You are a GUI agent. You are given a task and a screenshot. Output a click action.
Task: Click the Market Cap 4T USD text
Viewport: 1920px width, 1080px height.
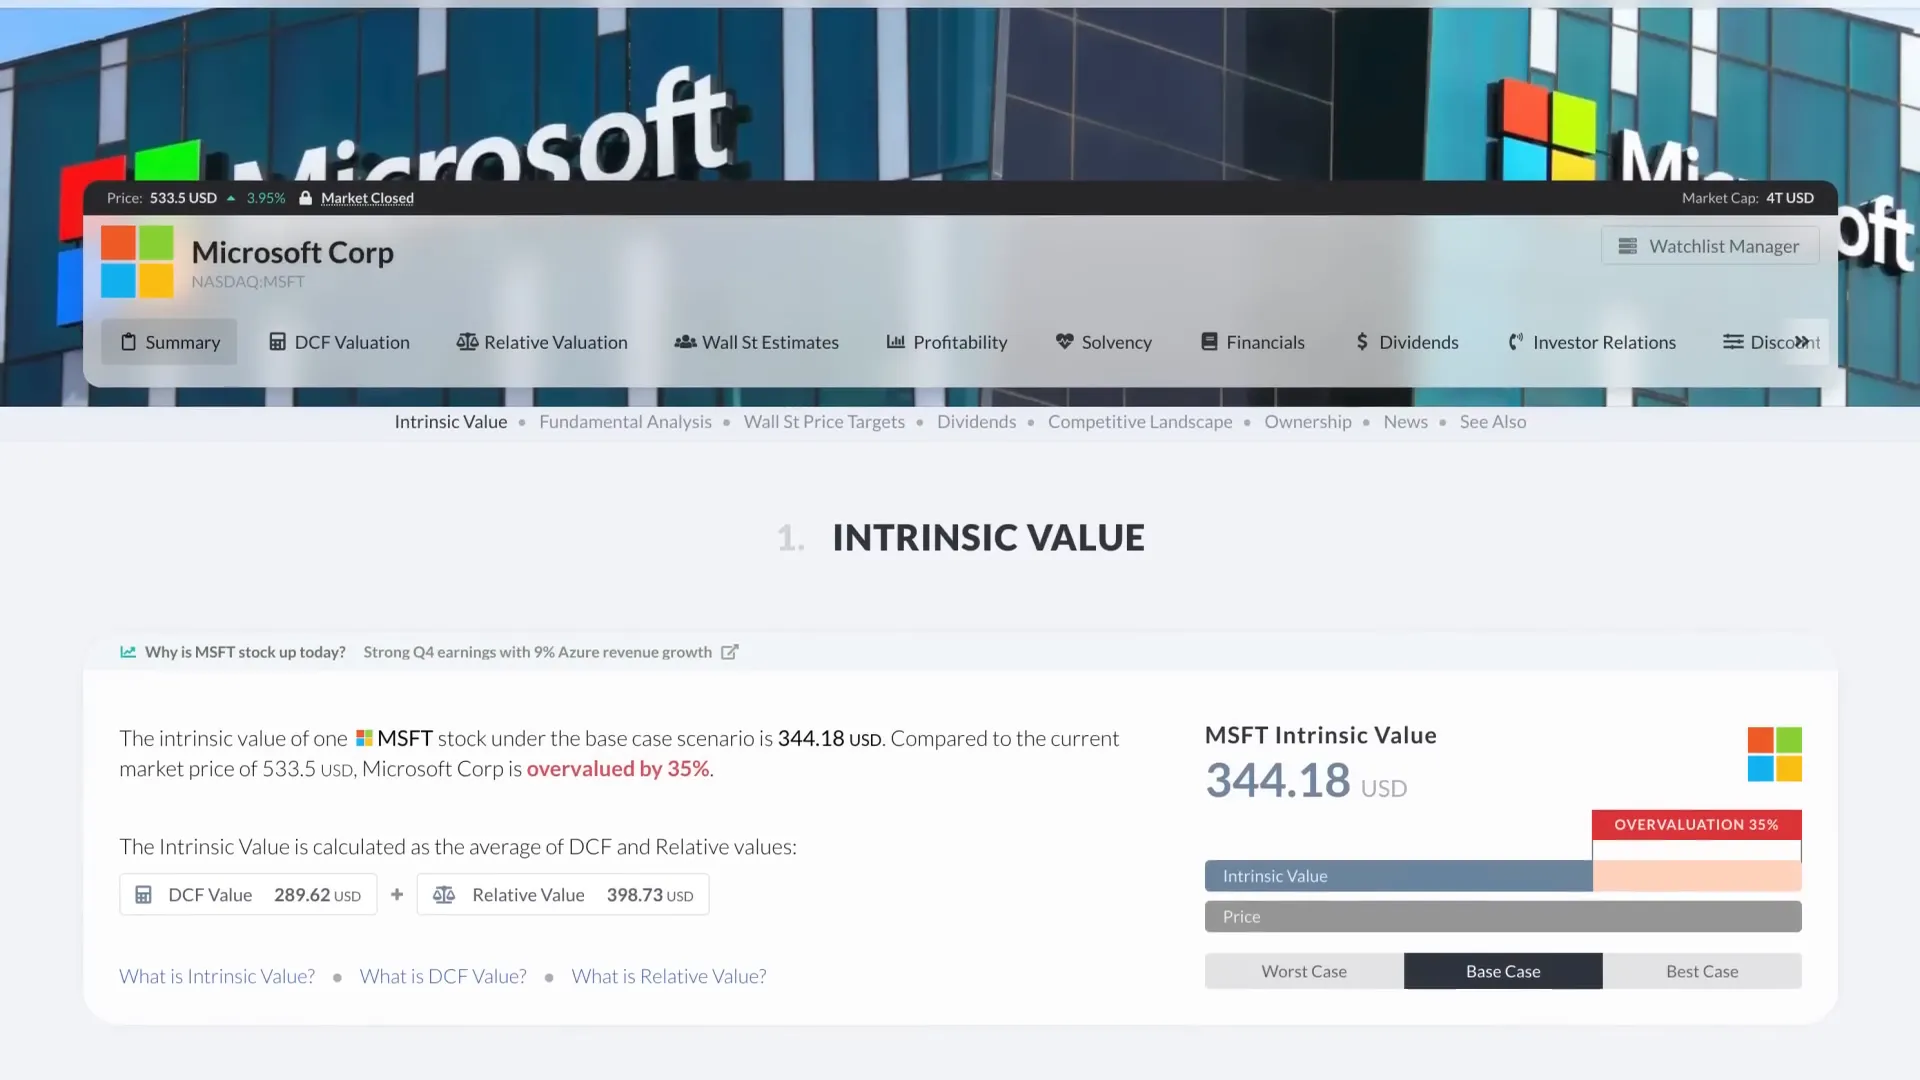pyautogui.click(x=1747, y=198)
